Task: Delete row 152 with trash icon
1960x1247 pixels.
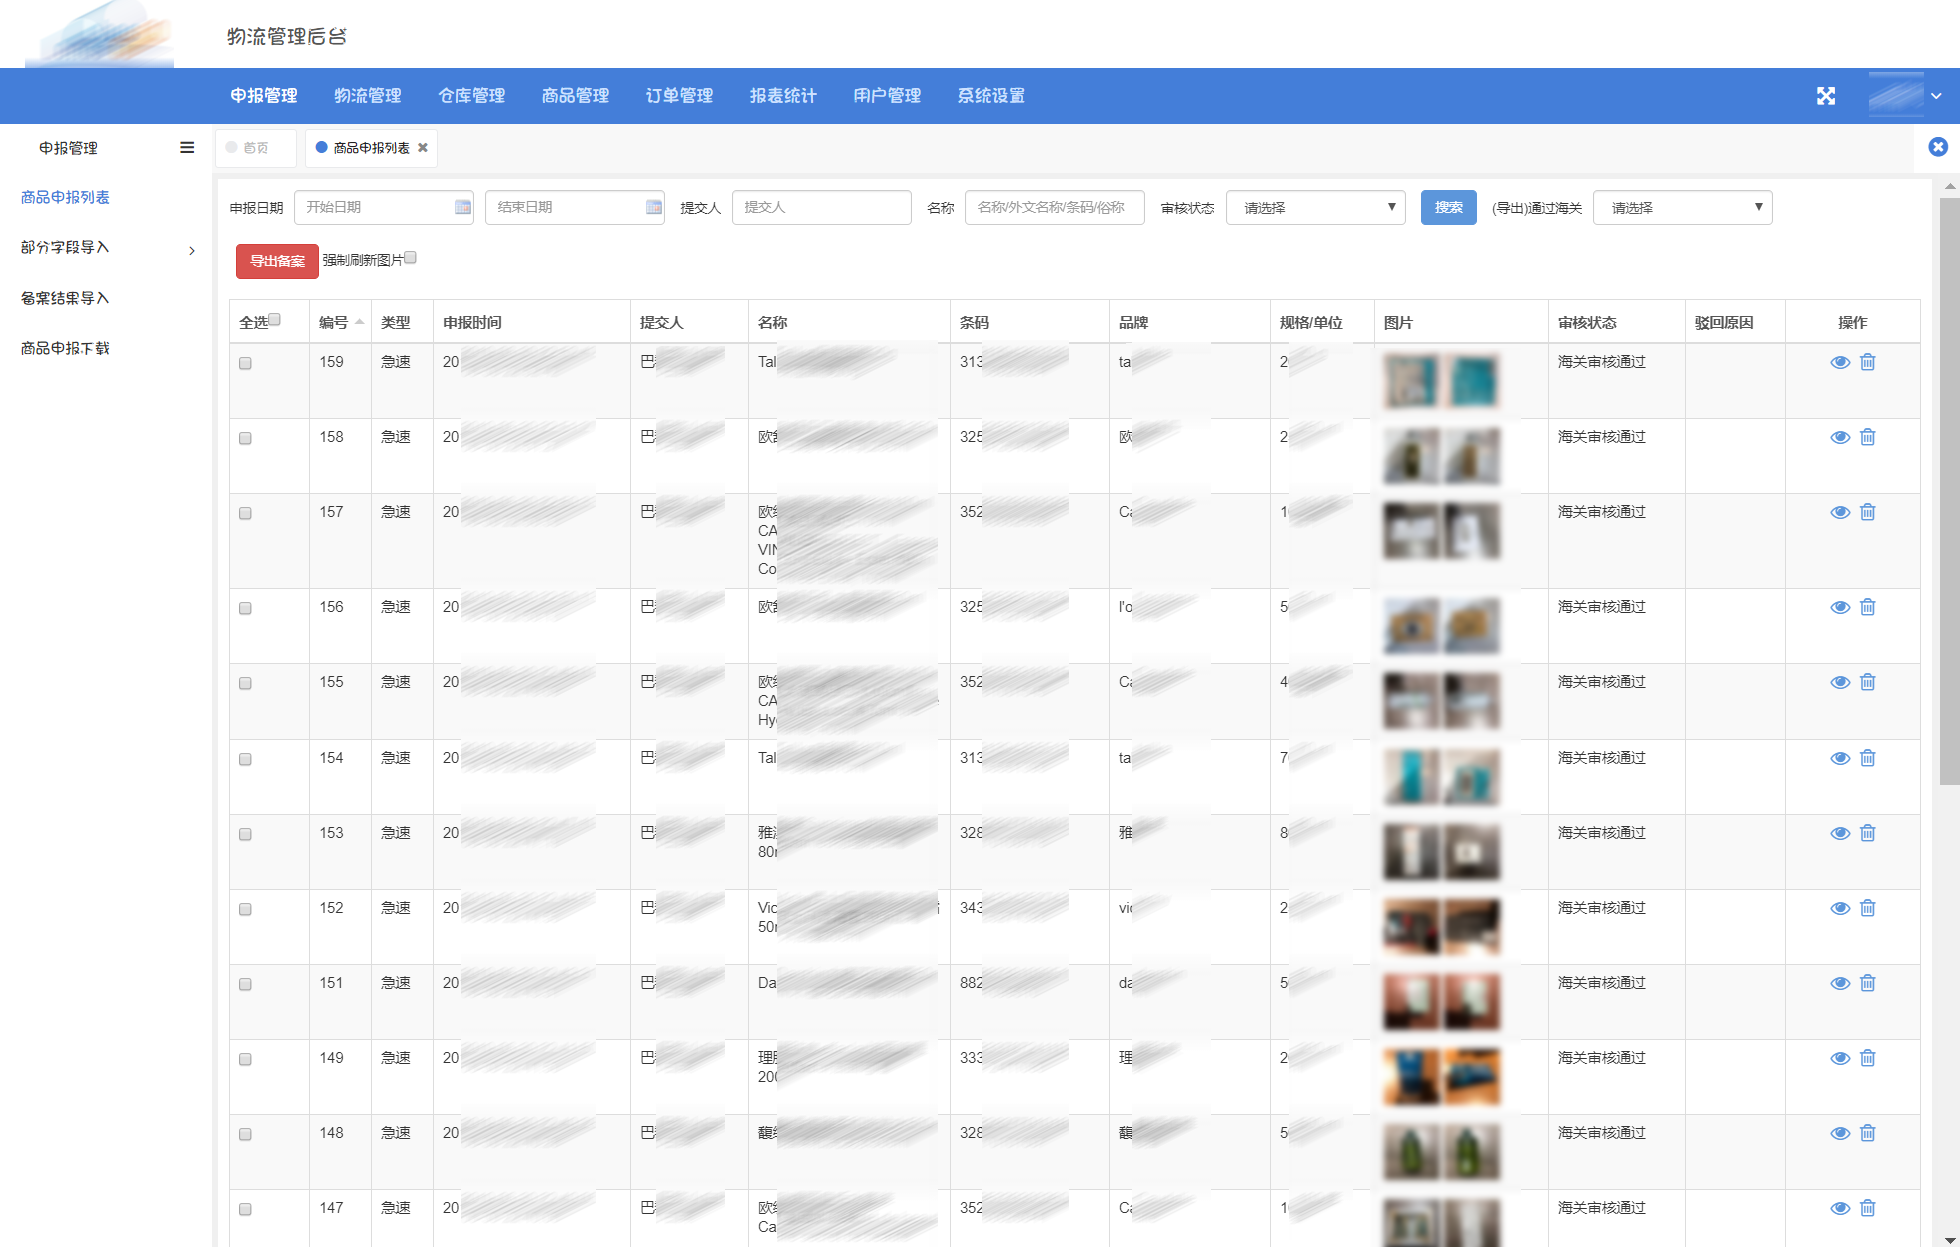Action: click(1867, 908)
